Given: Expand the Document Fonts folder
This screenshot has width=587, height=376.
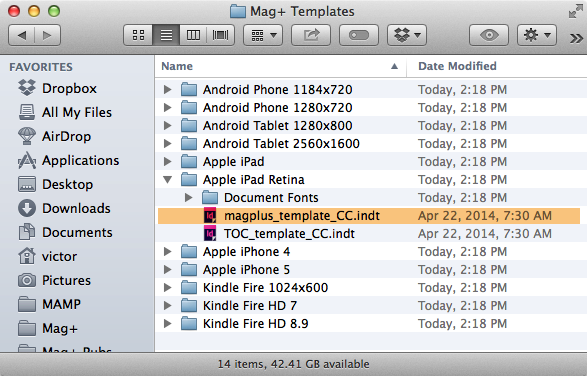Looking at the screenshot, I should 189,197.
